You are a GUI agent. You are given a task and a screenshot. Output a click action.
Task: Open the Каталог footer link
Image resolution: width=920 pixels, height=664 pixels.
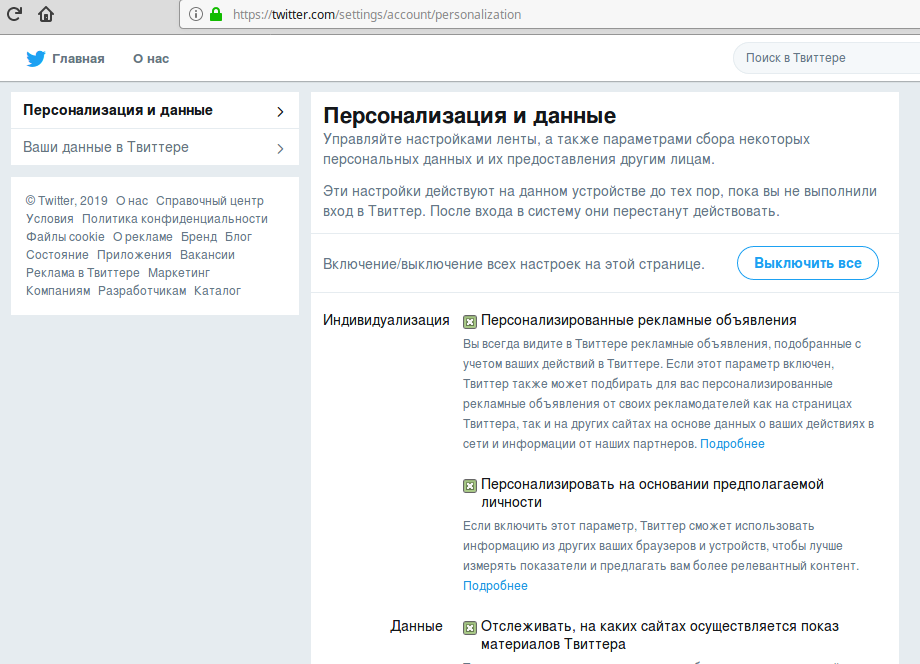(x=218, y=291)
